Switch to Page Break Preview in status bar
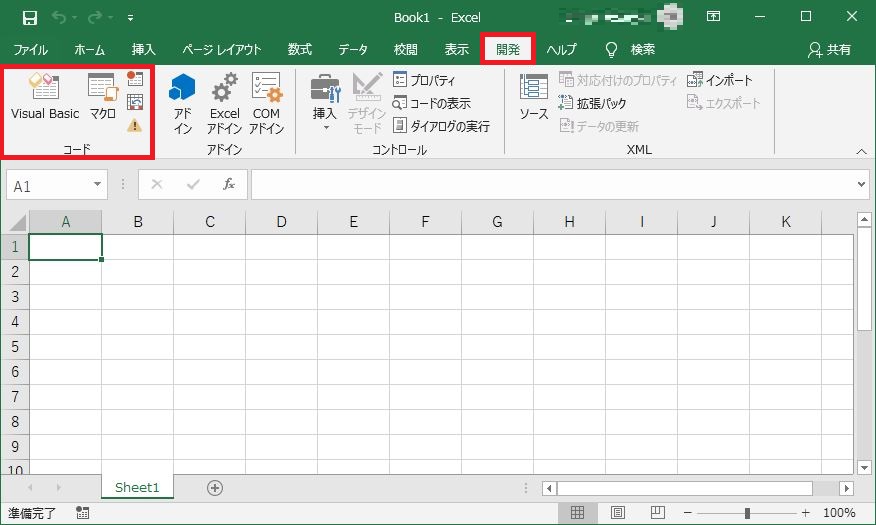The image size is (876, 525). [658, 513]
